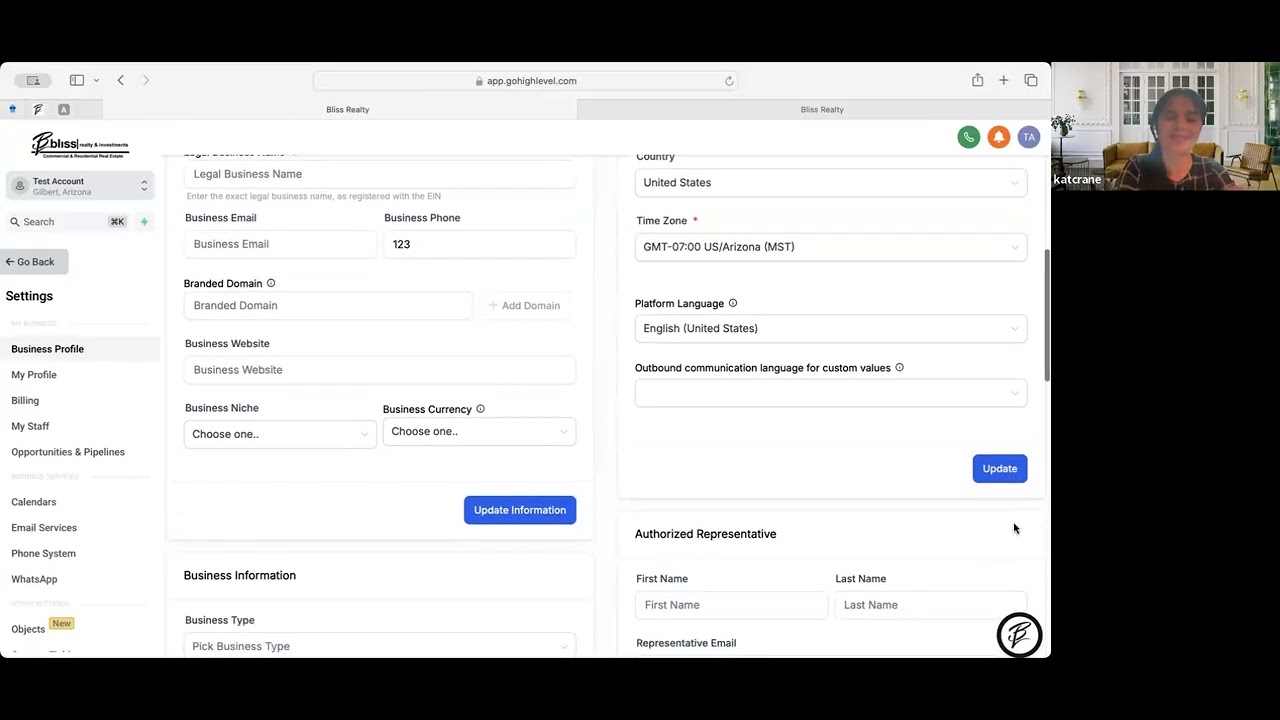This screenshot has height=720, width=1280.
Task: Click the Bliss Realty logo
Action: [x=80, y=145]
